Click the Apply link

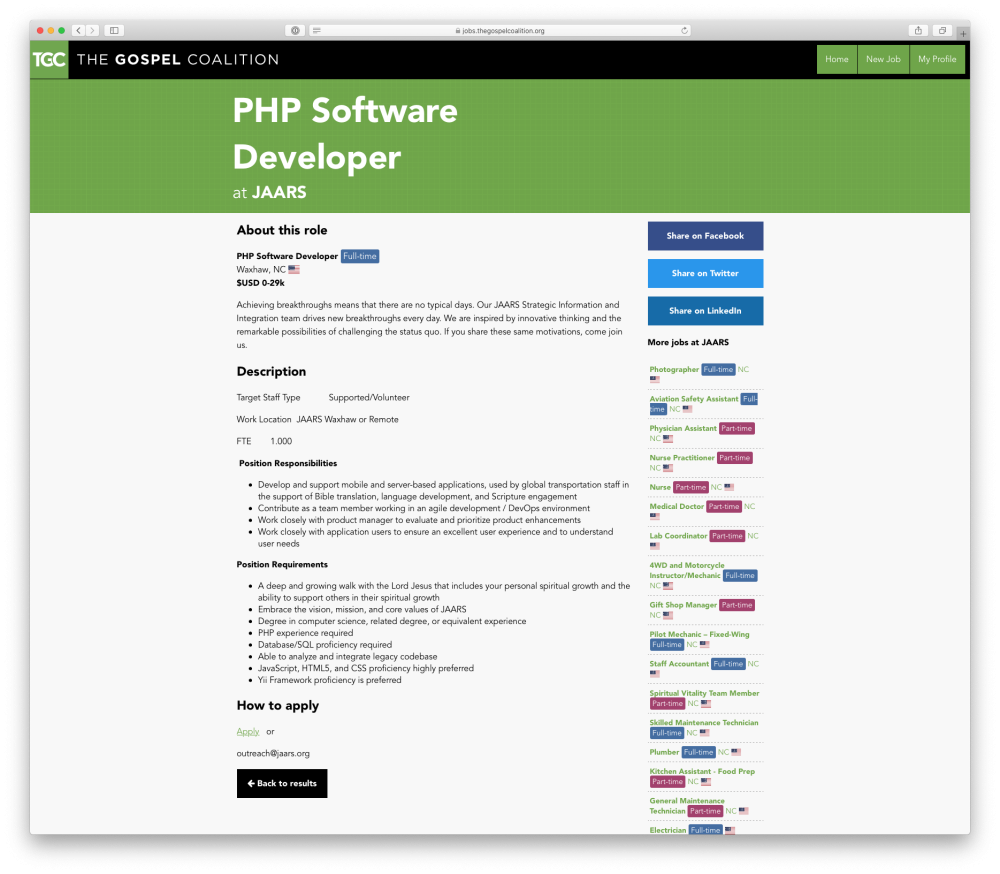[247, 731]
